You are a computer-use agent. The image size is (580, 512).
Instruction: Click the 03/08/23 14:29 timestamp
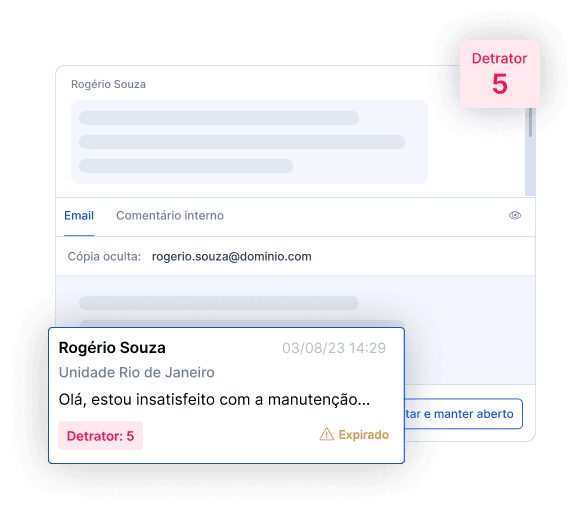[334, 348]
